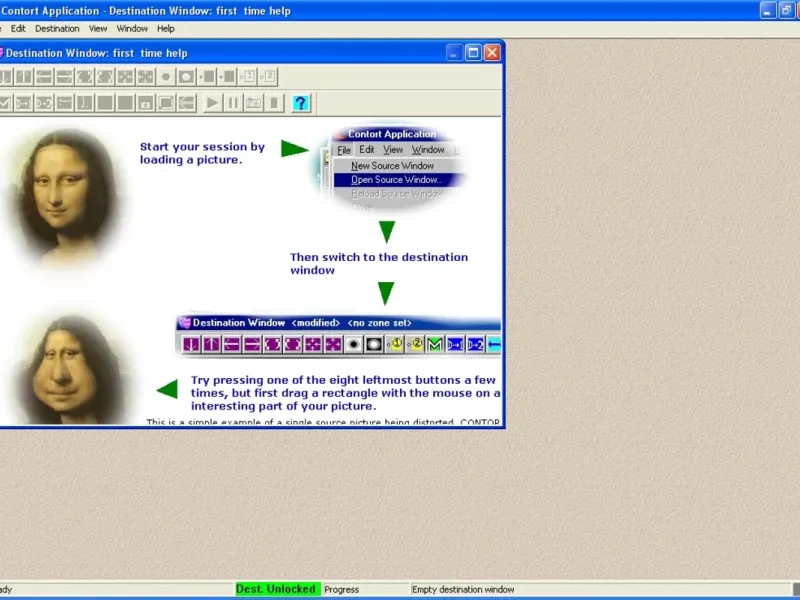The height and width of the screenshot is (600, 800).
Task: Click the greyed-out left arrow distortion button
Action: 44,77
